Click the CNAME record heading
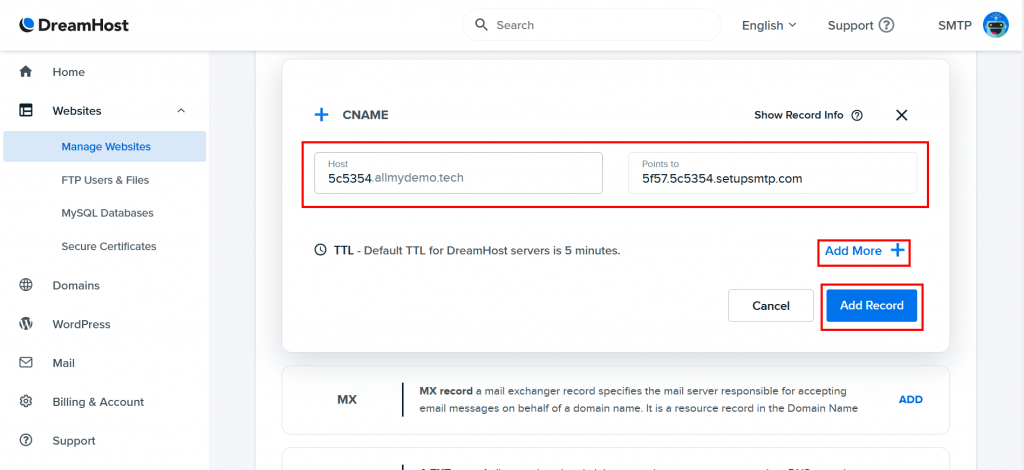 tap(366, 115)
